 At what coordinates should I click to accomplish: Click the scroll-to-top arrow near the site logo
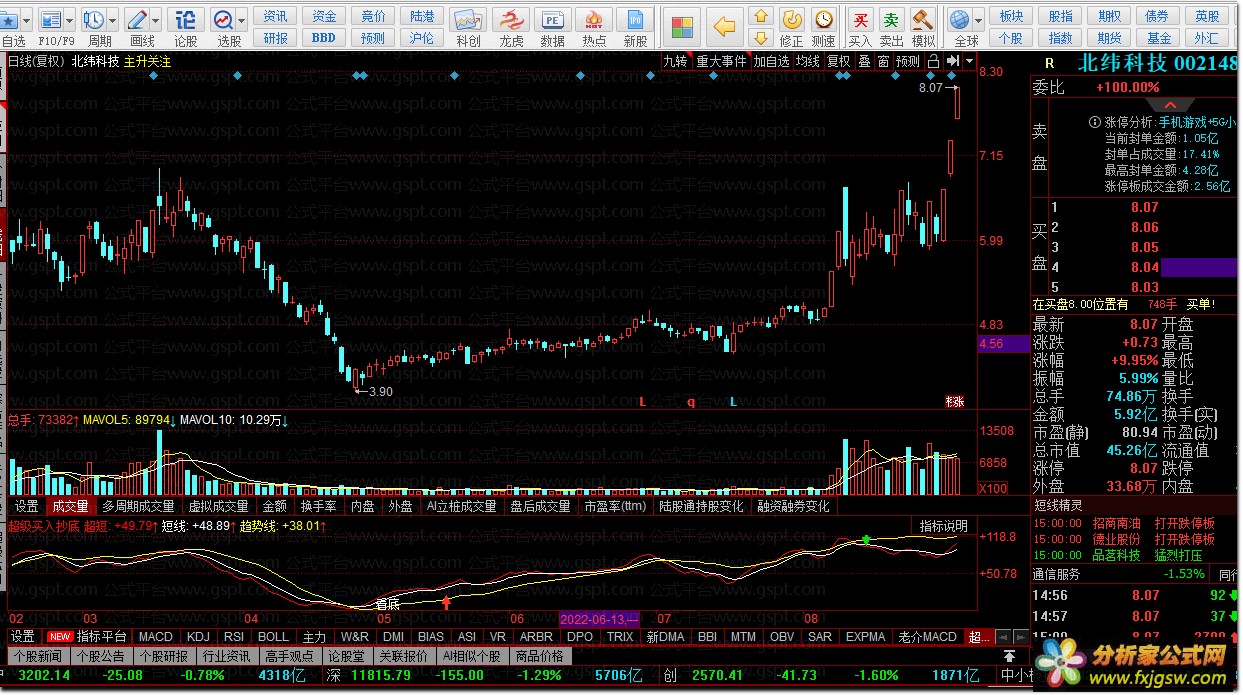1010,656
